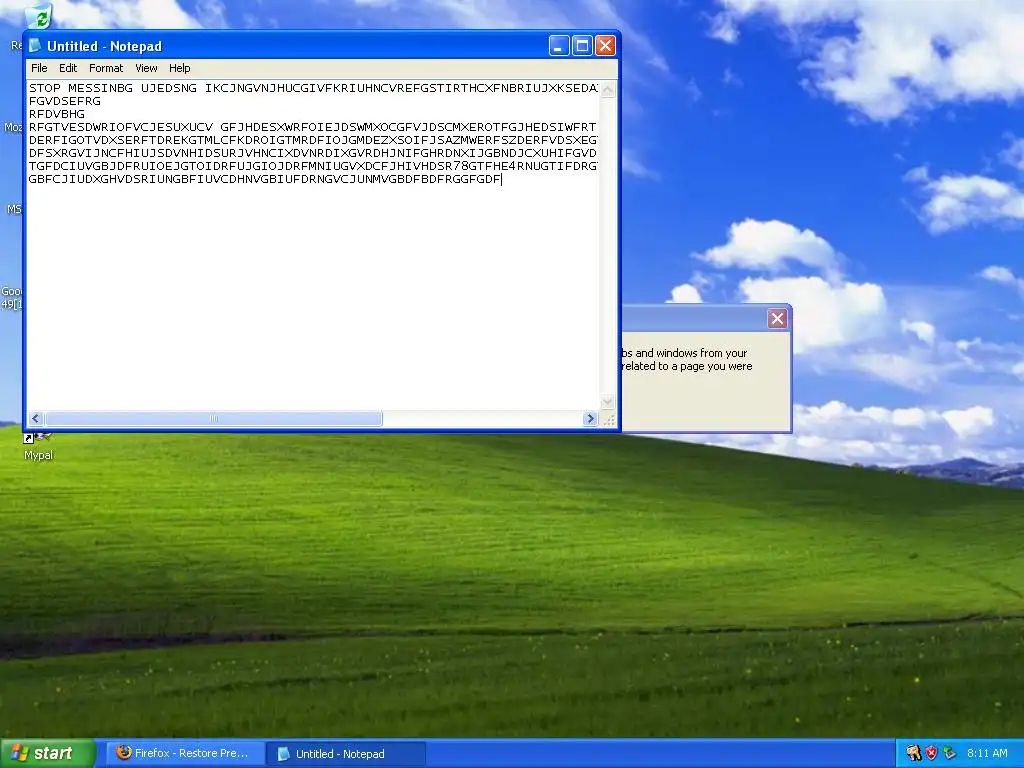This screenshot has width=1024, height=768.
Task: Open the Windows Start menu
Action: tap(48, 754)
